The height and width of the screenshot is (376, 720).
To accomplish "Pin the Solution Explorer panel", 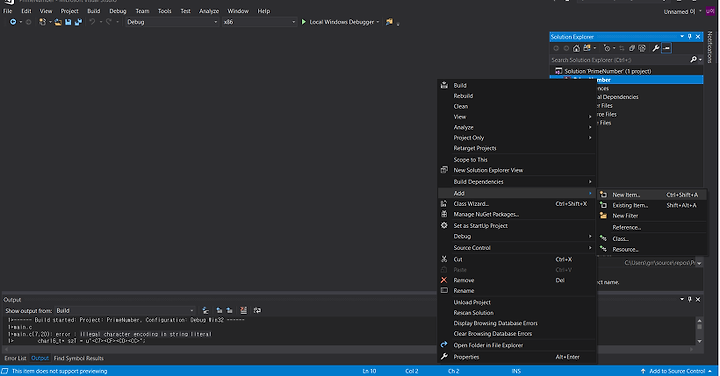I will click(690, 37).
